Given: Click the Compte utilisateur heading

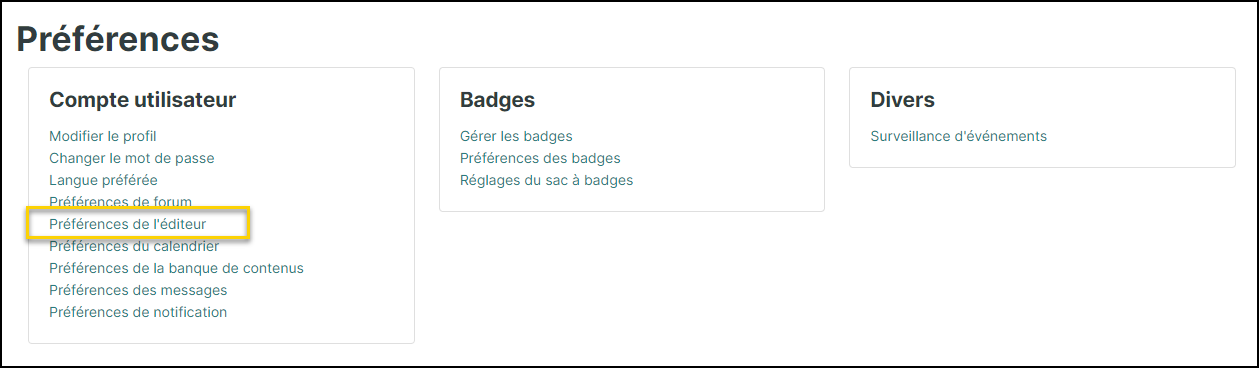Looking at the screenshot, I should coord(143,100).
